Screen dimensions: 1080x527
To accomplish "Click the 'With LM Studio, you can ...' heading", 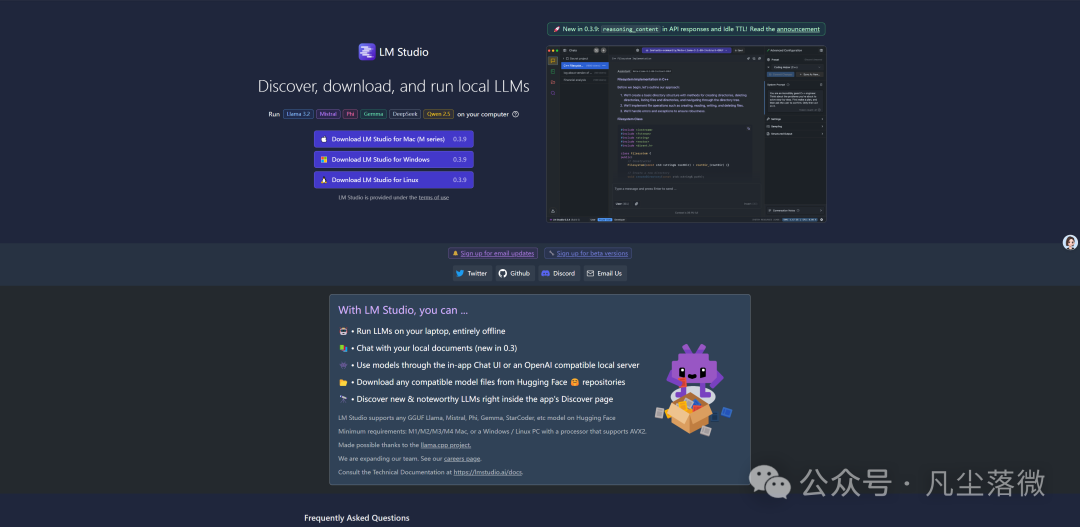I will (403, 311).
